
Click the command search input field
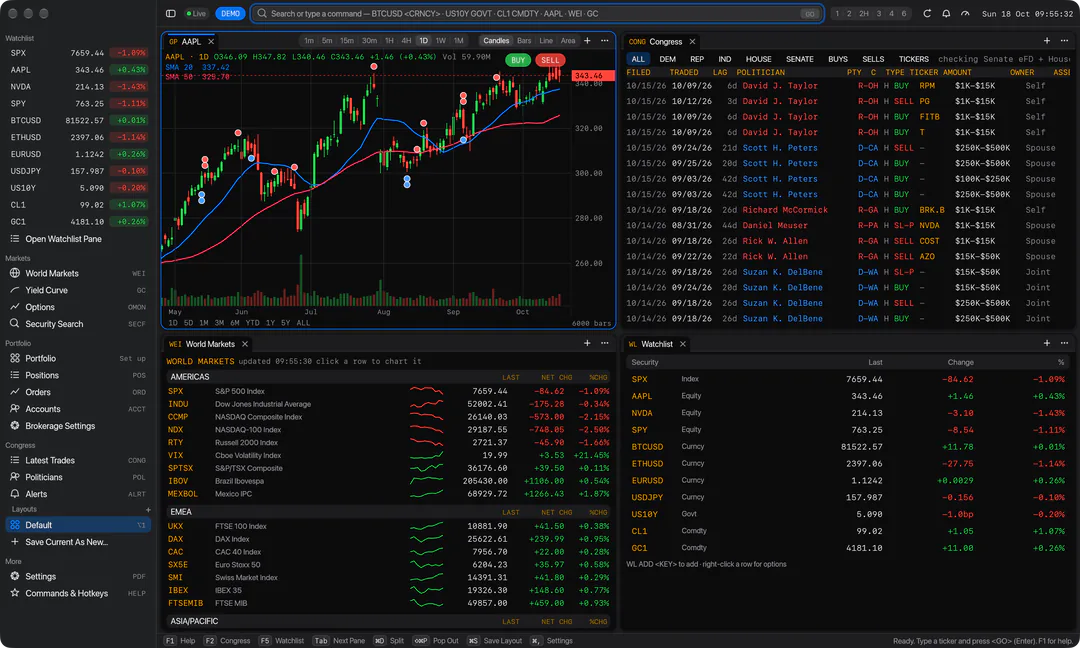(537, 14)
